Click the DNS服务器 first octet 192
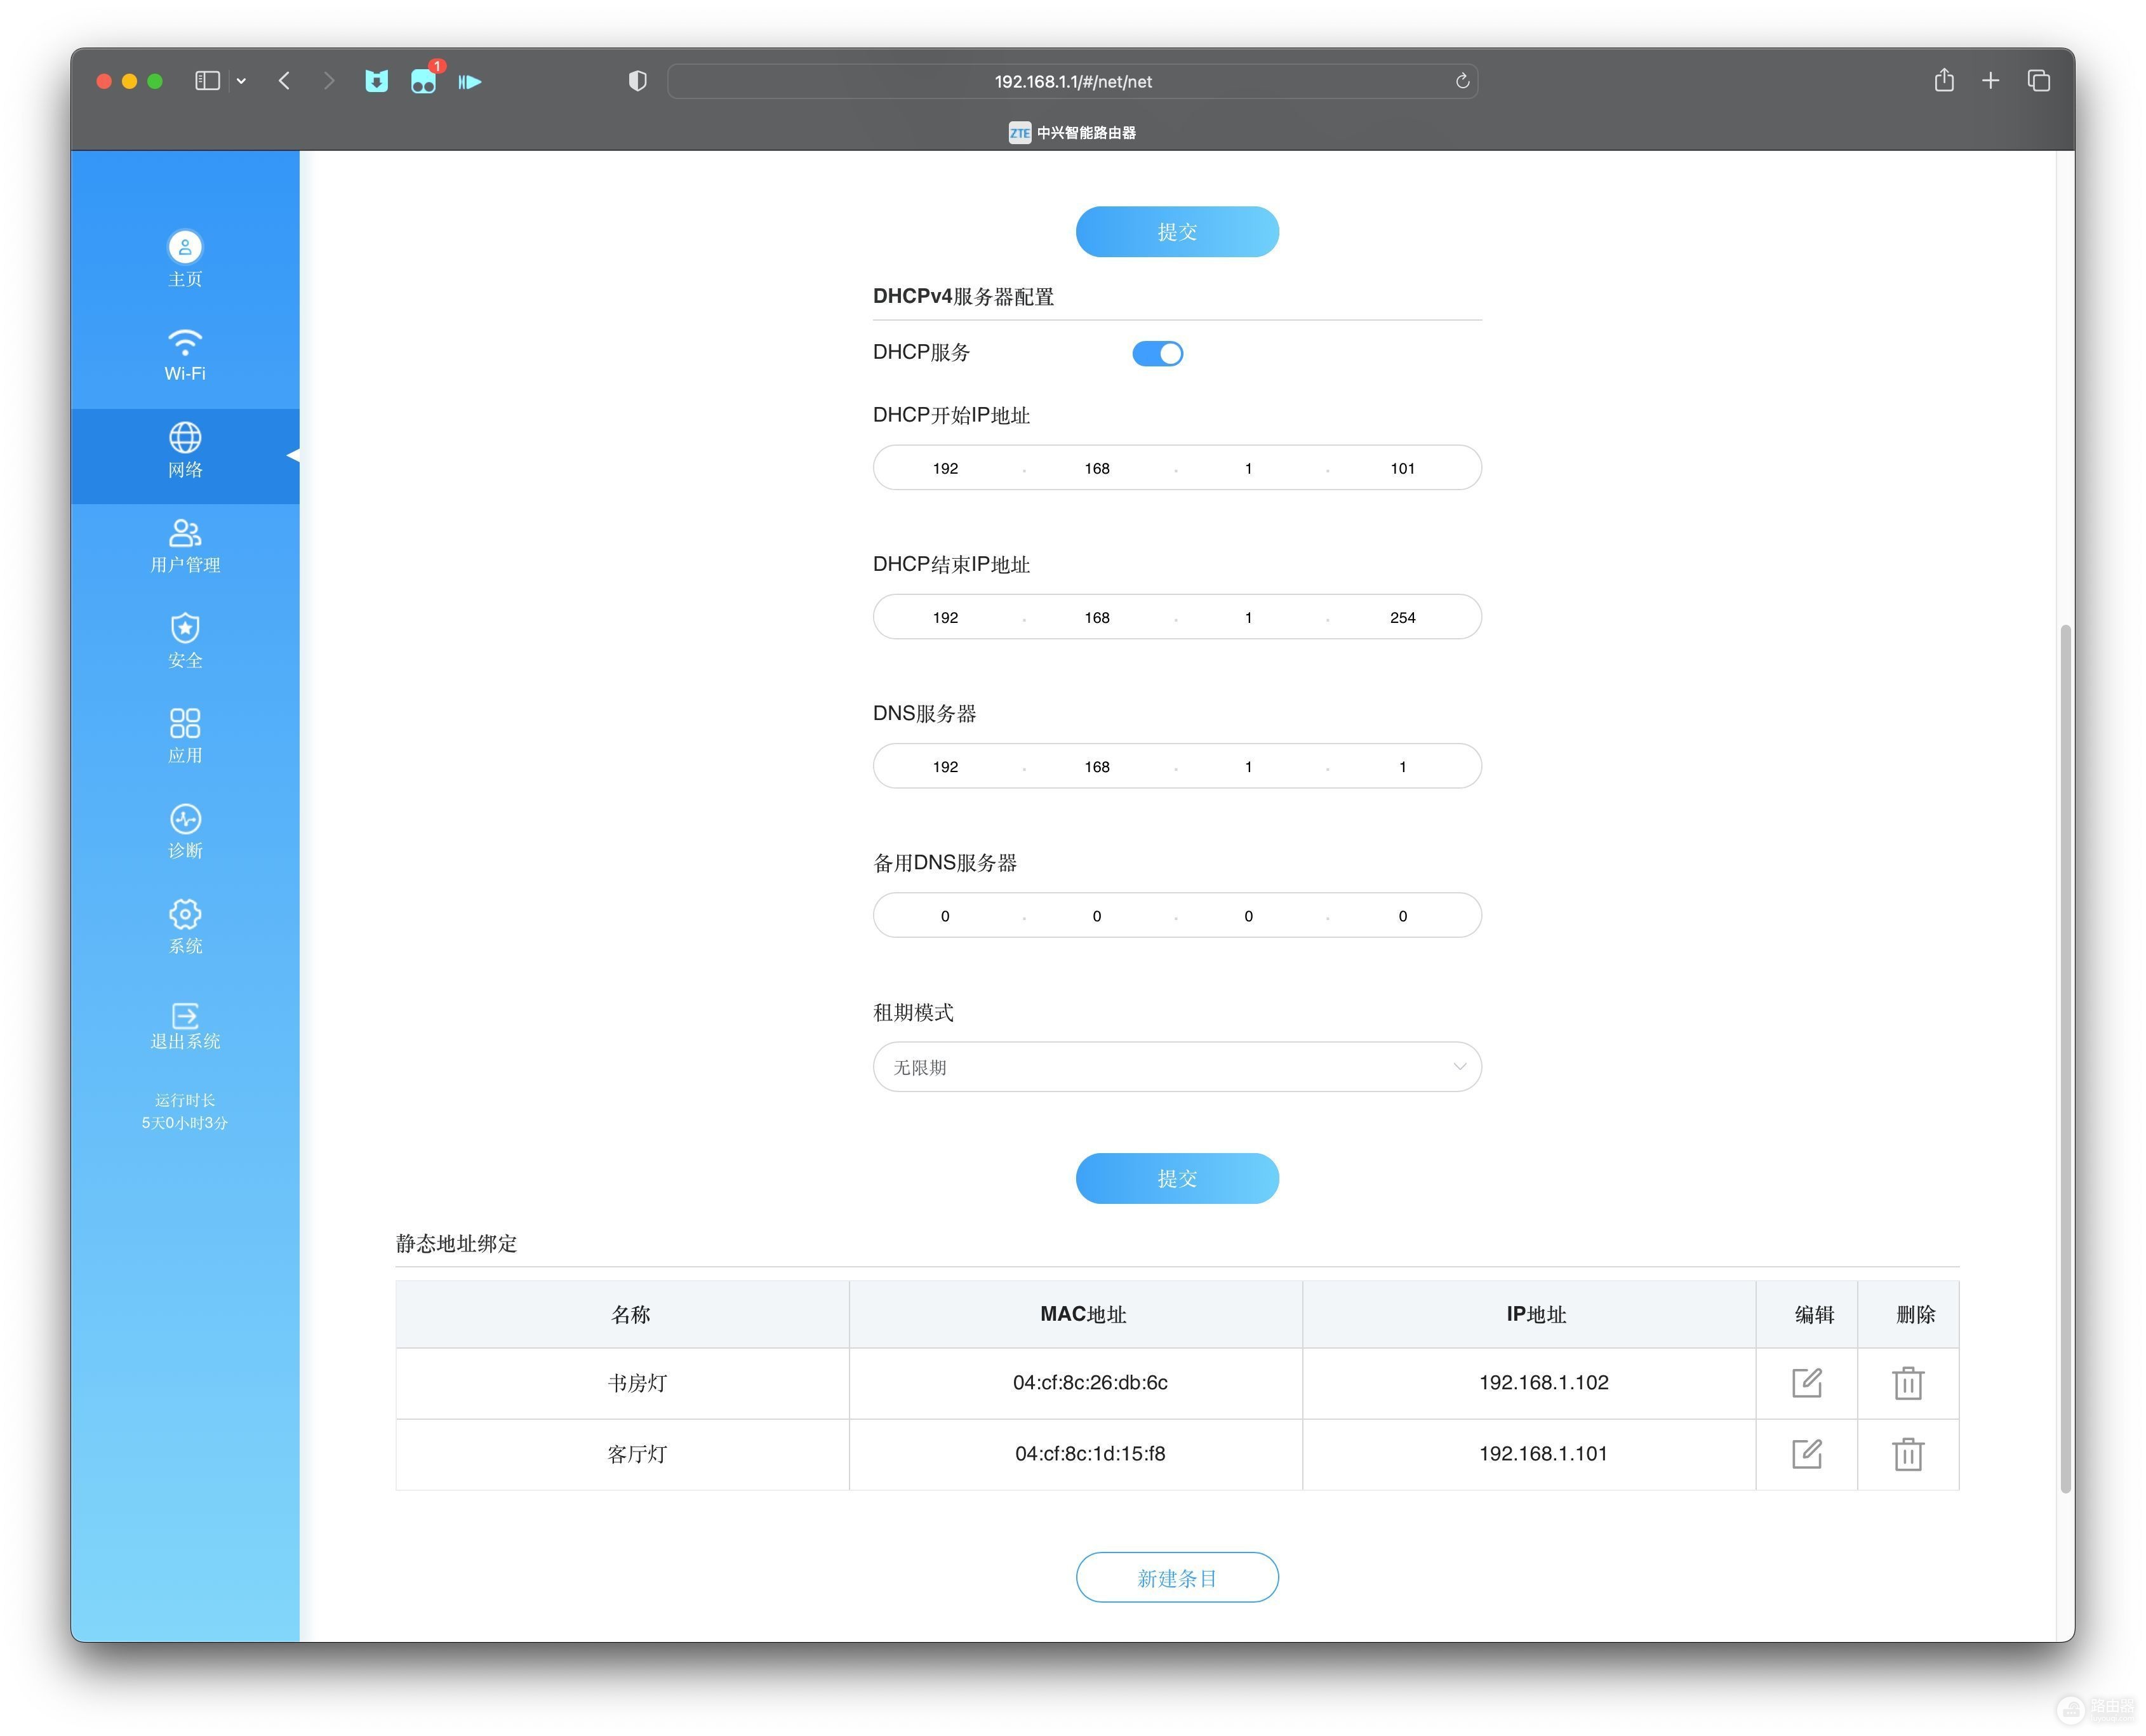2146x1736 pixels. click(945, 766)
